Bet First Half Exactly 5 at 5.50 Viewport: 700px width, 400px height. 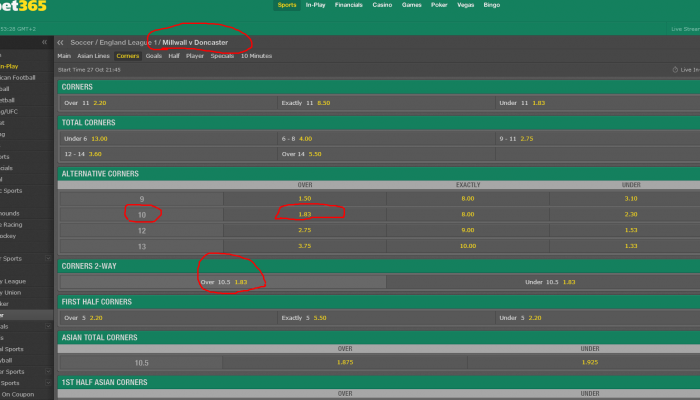(x=386, y=318)
